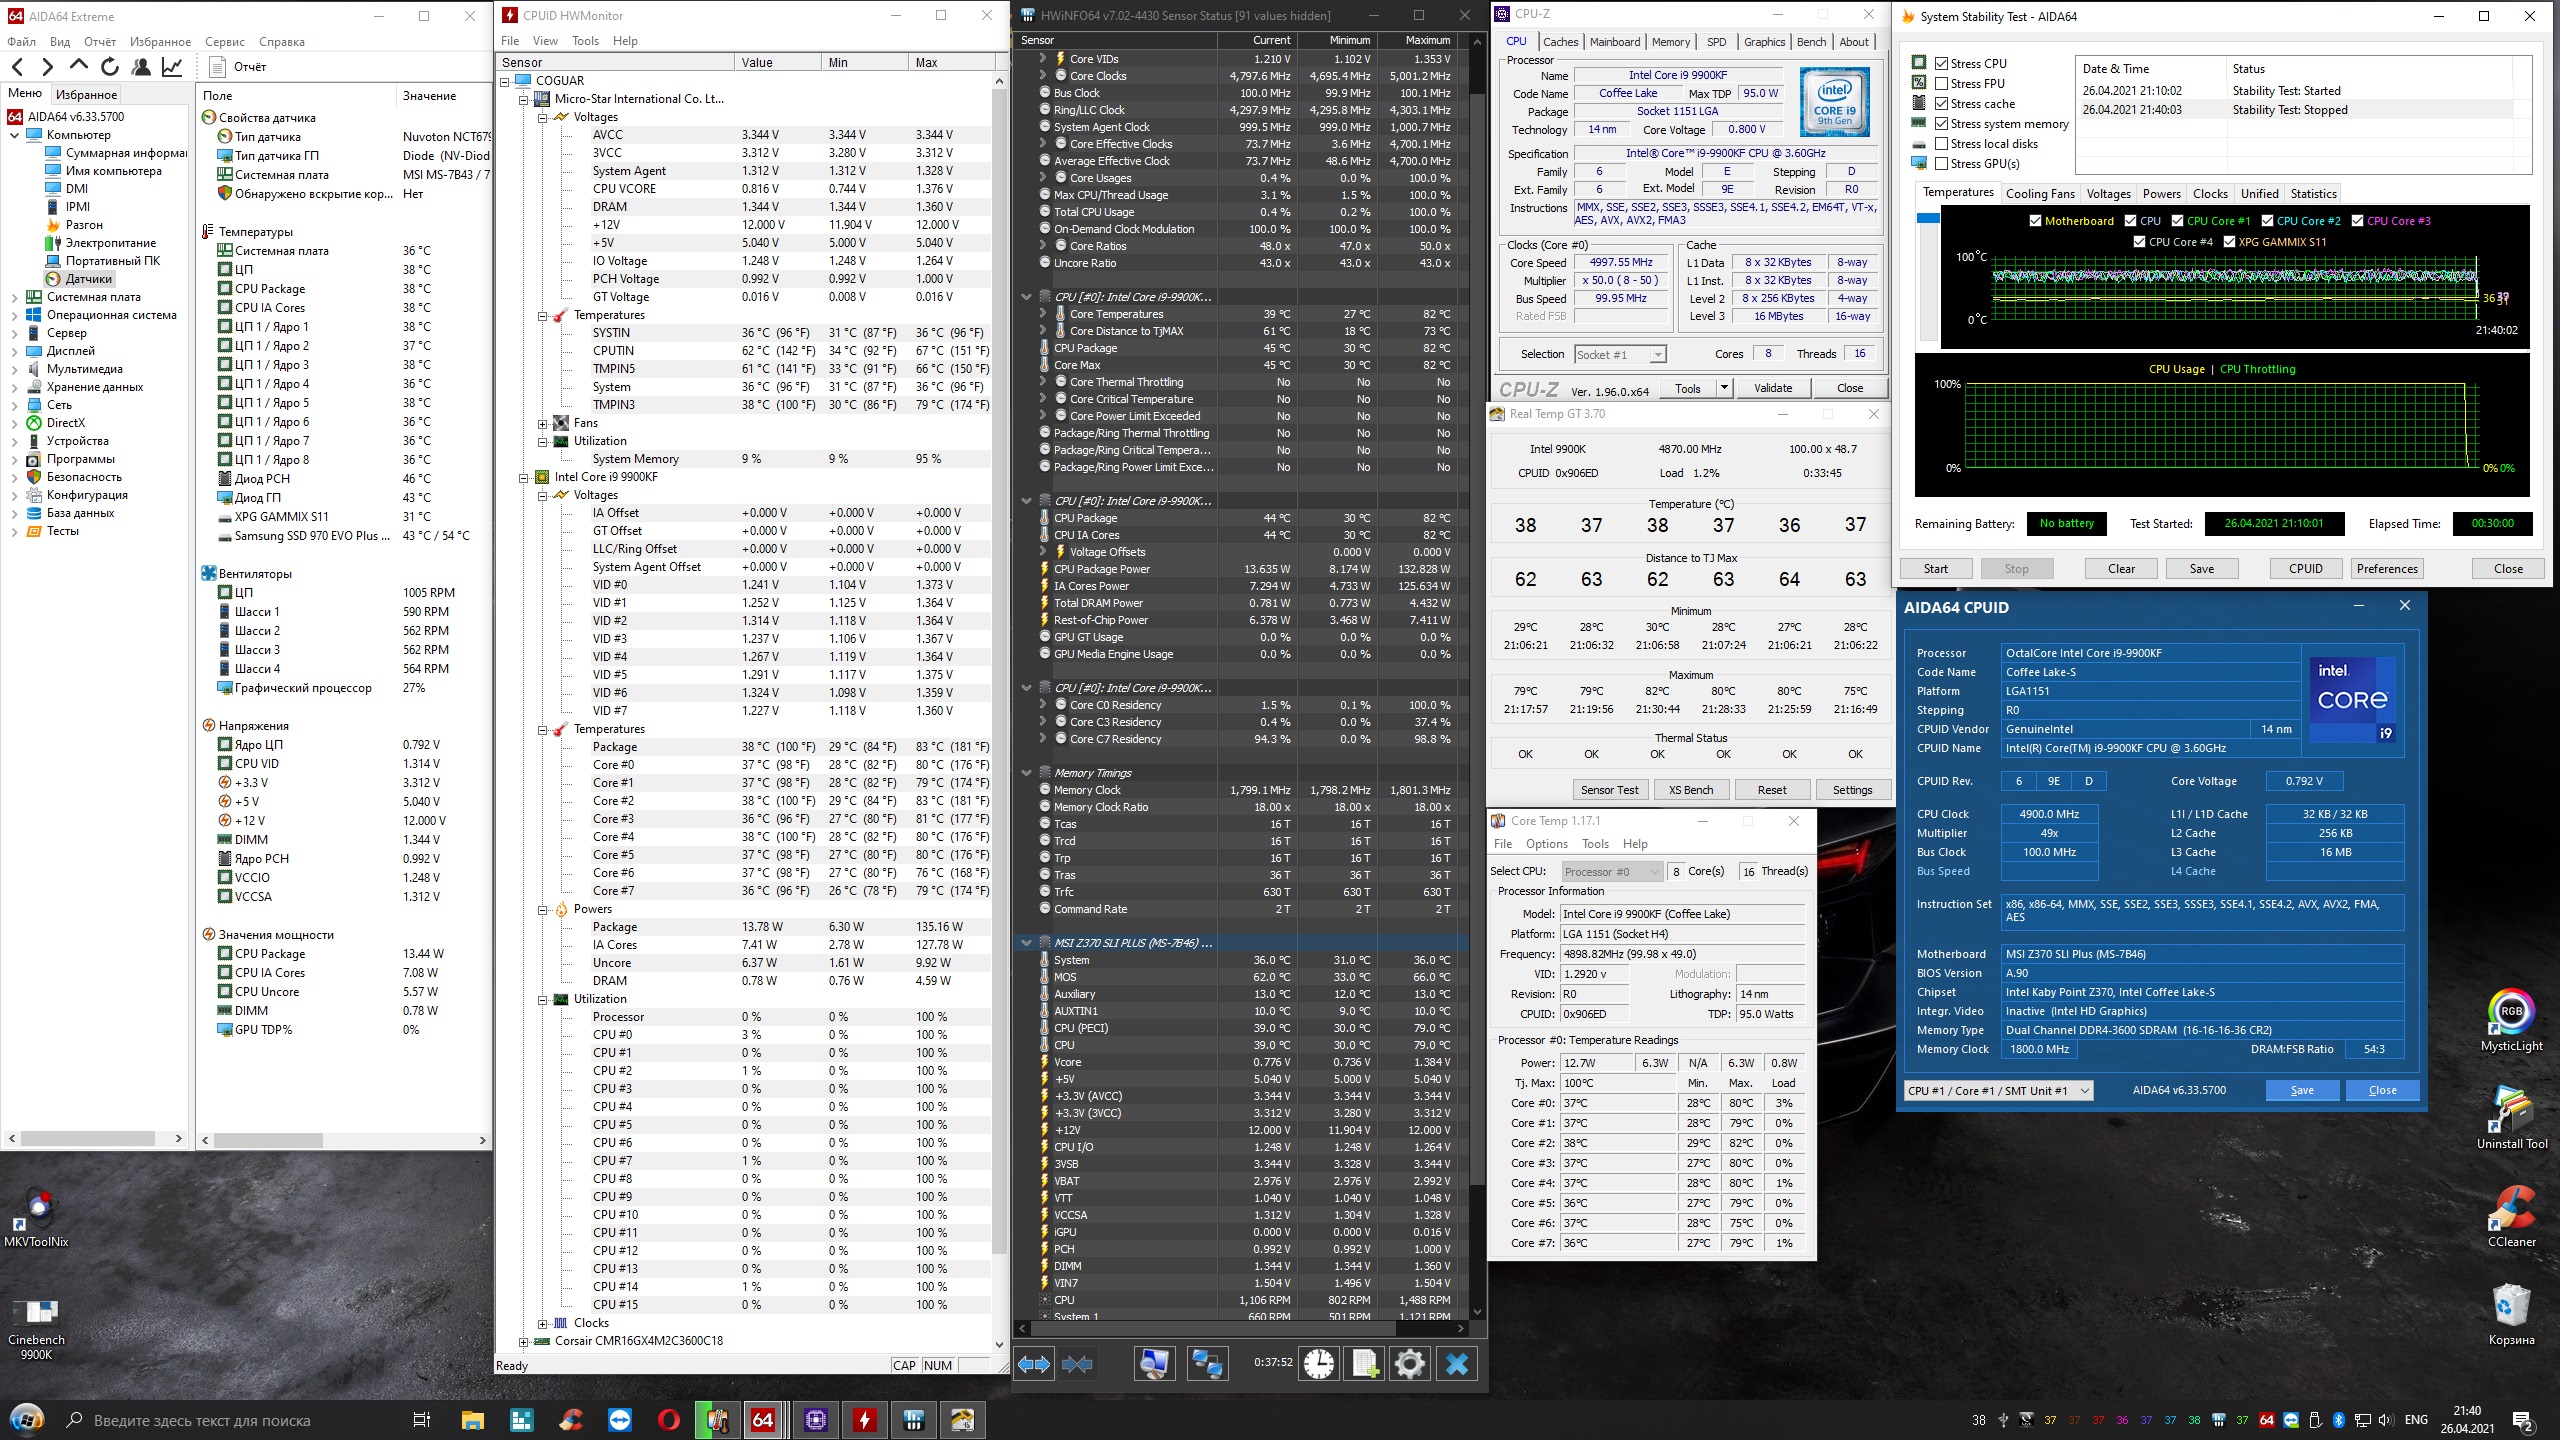Viewport: 2560px width, 1440px height.
Task: Click HWiNFO log file icon
Action: 1365,1364
